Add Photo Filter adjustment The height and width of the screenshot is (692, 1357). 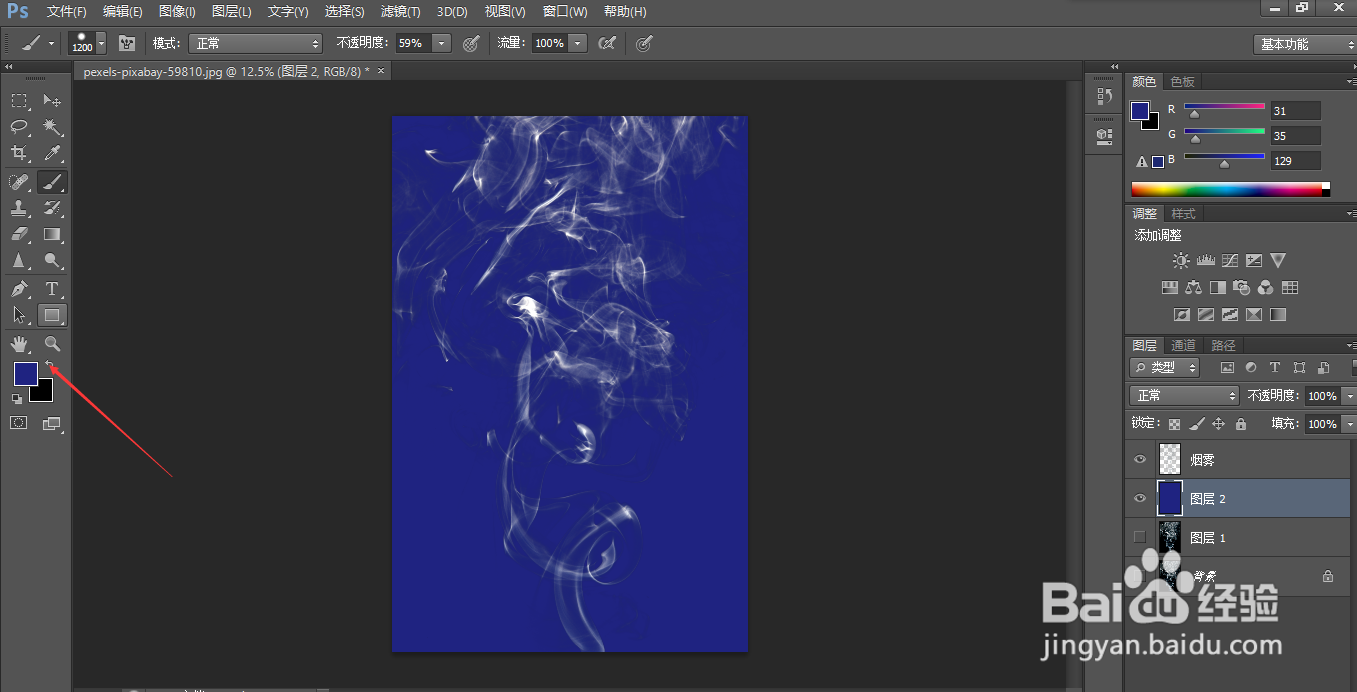click(x=1241, y=288)
